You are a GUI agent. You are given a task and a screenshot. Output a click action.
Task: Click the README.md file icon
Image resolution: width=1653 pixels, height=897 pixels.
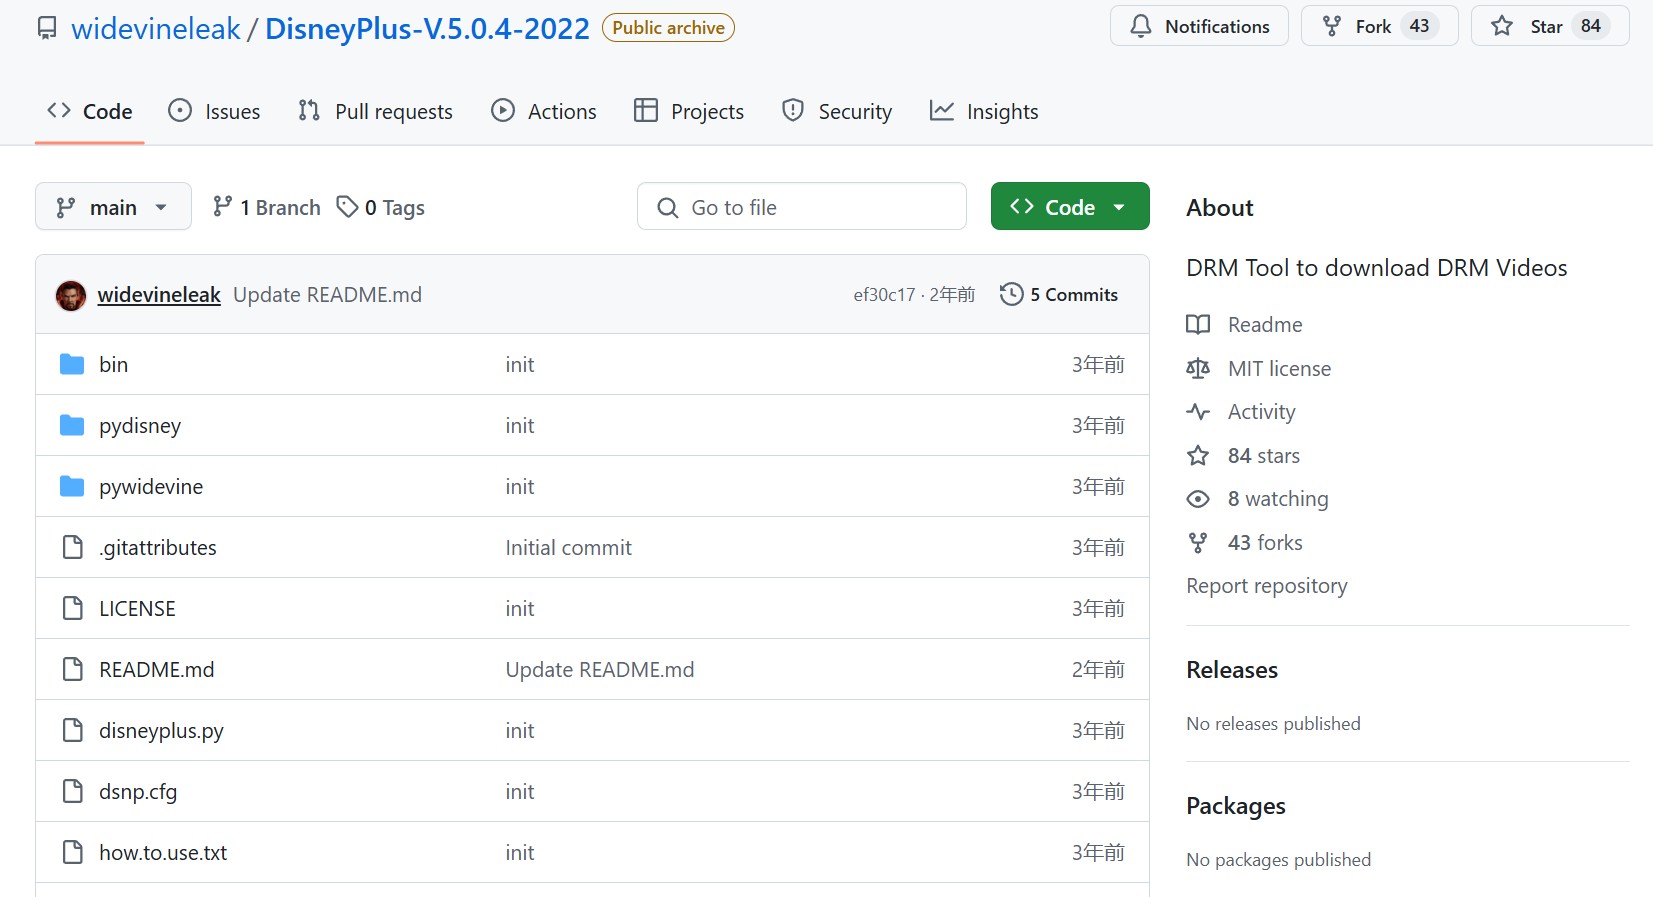point(73,669)
